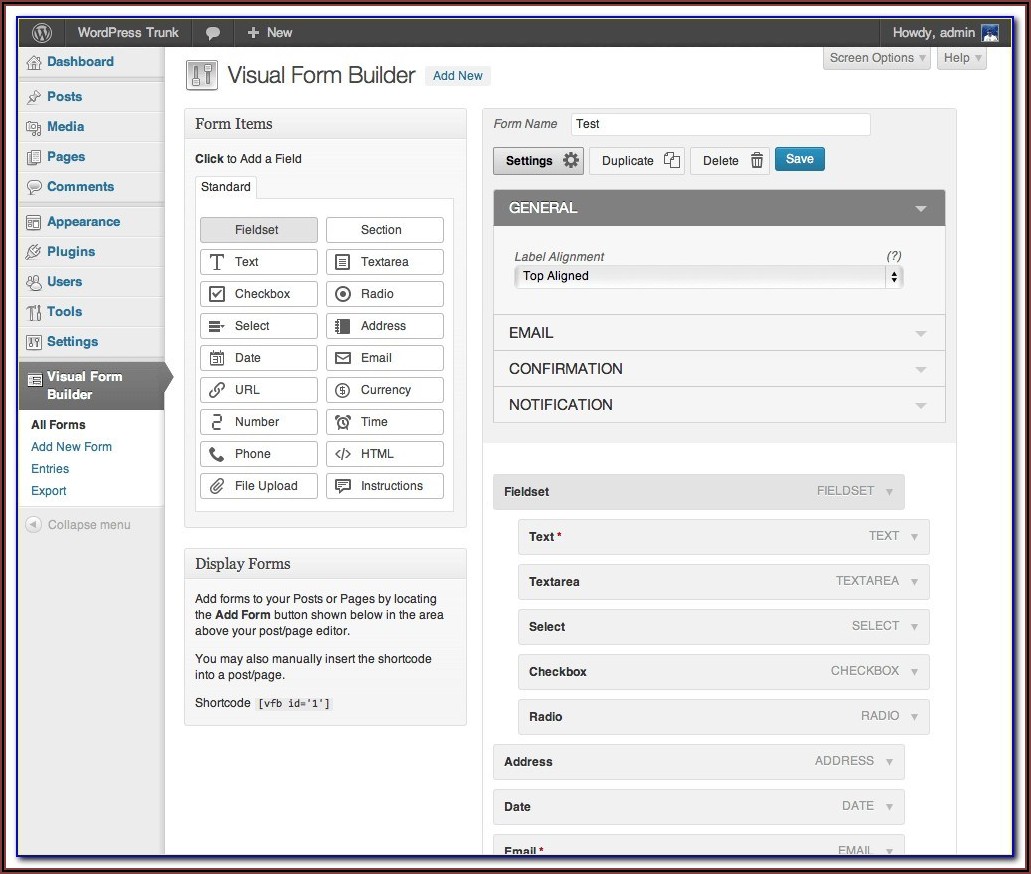The height and width of the screenshot is (874, 1031).
Task: Add a File Upload field
Action: pyautogui.click(x=259, y=486)
